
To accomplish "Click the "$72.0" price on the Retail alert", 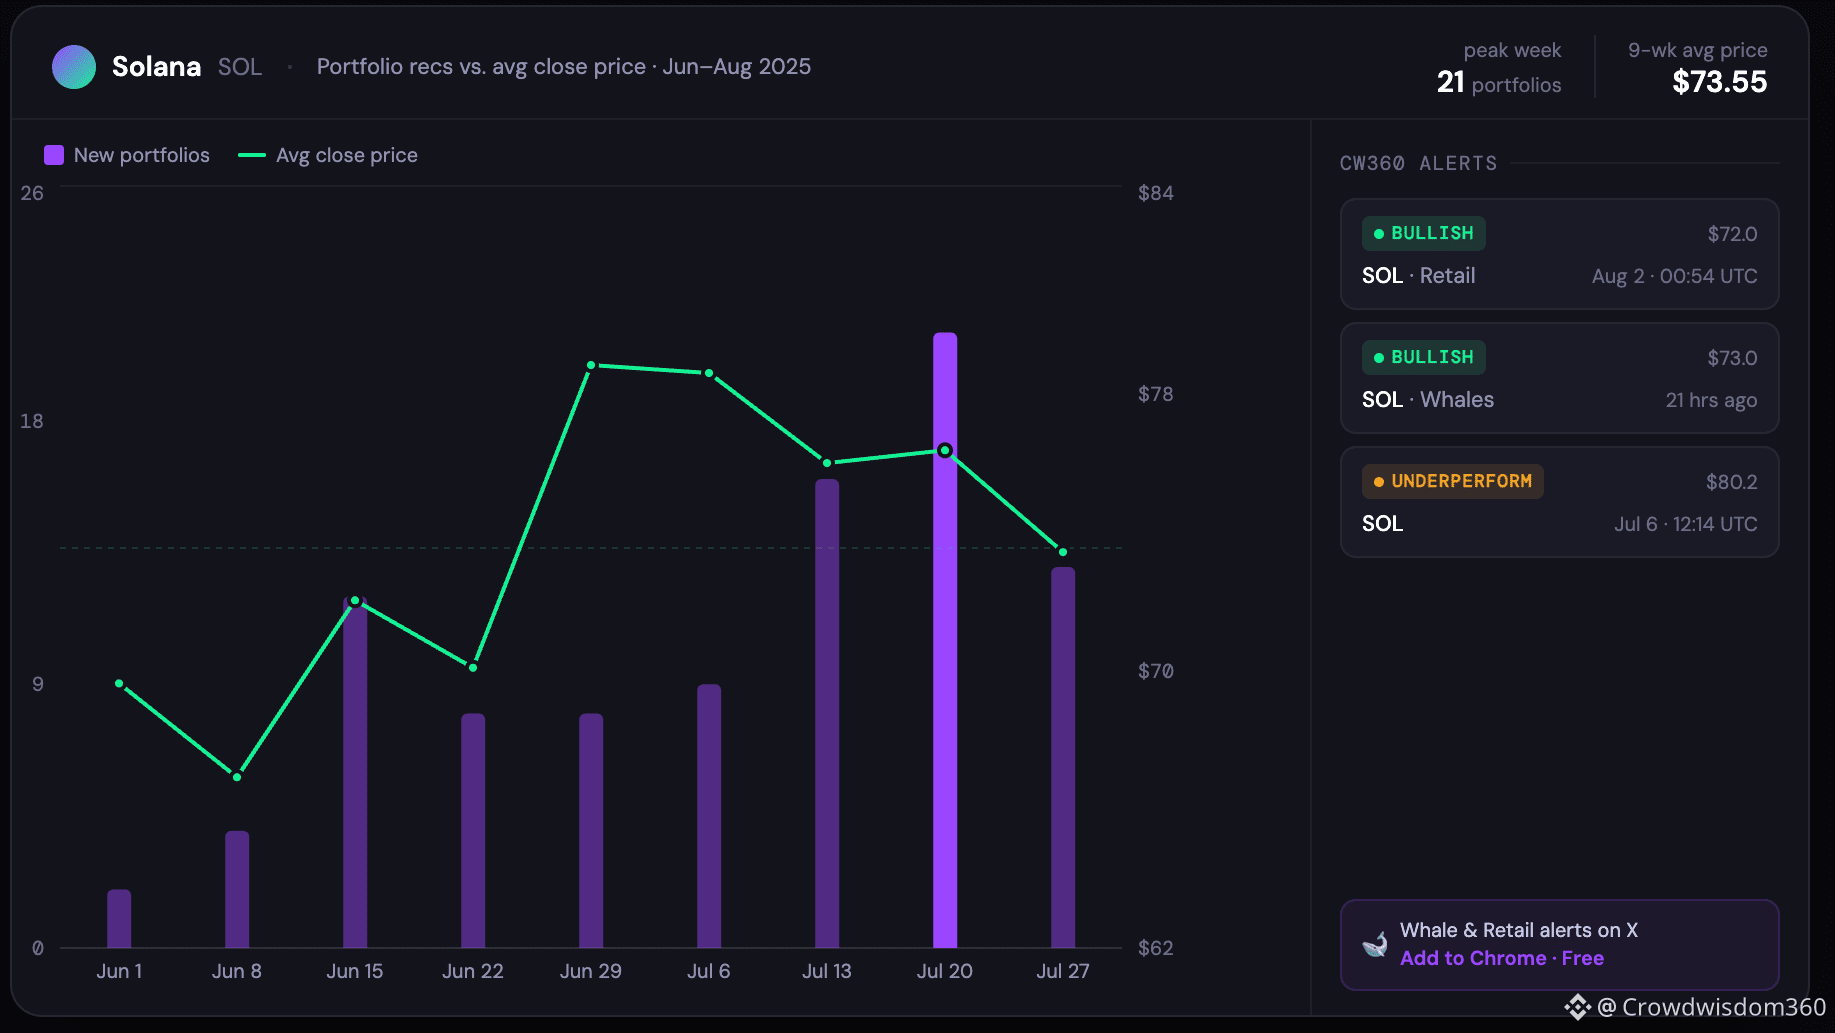I will (x=1732, y=234).
